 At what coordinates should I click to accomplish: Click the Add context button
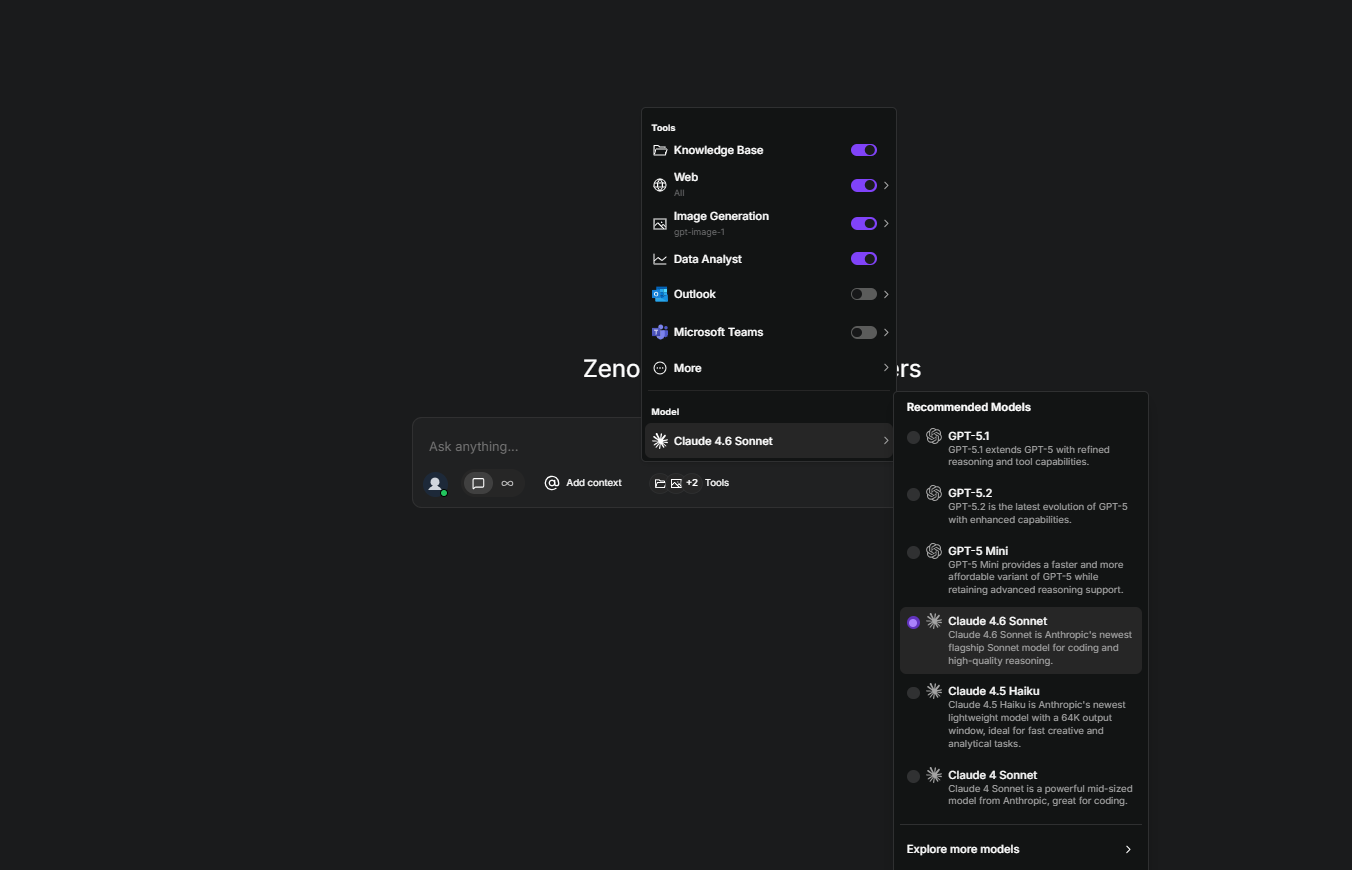coord(583,483)
